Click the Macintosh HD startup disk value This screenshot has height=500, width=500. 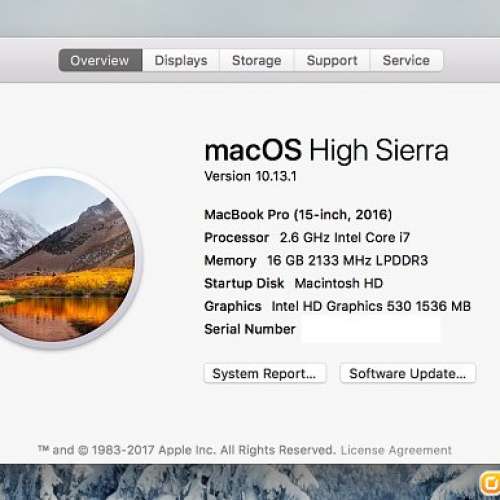point(339,283)
